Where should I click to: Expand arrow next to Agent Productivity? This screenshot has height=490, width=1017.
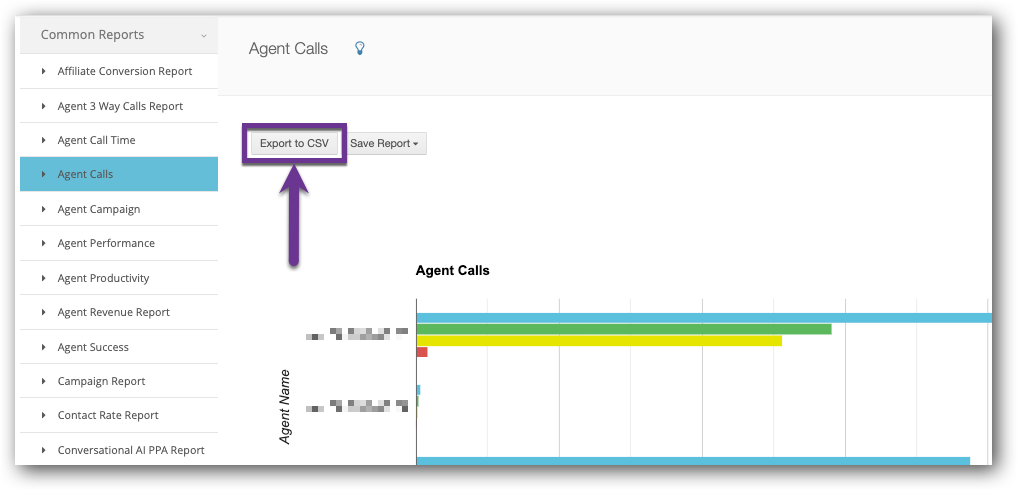click(x=43, y=278)
